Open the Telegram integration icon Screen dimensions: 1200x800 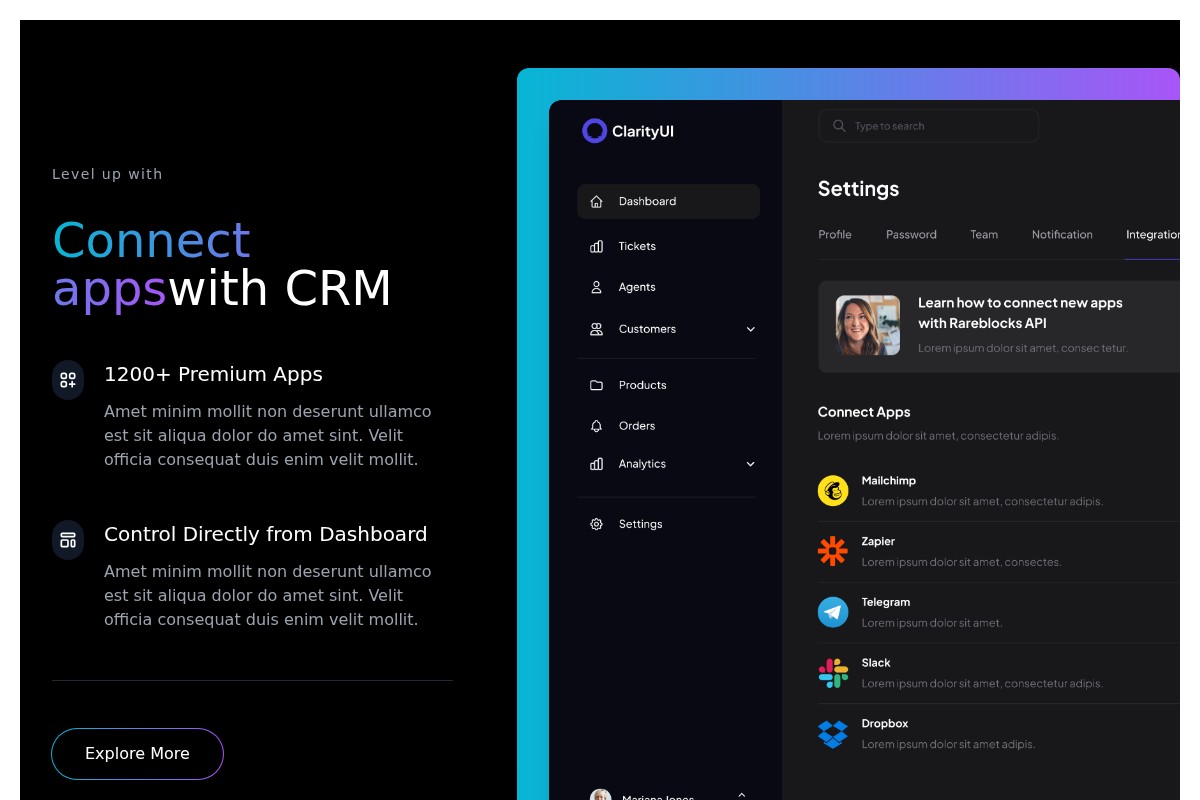pos(833,611)
